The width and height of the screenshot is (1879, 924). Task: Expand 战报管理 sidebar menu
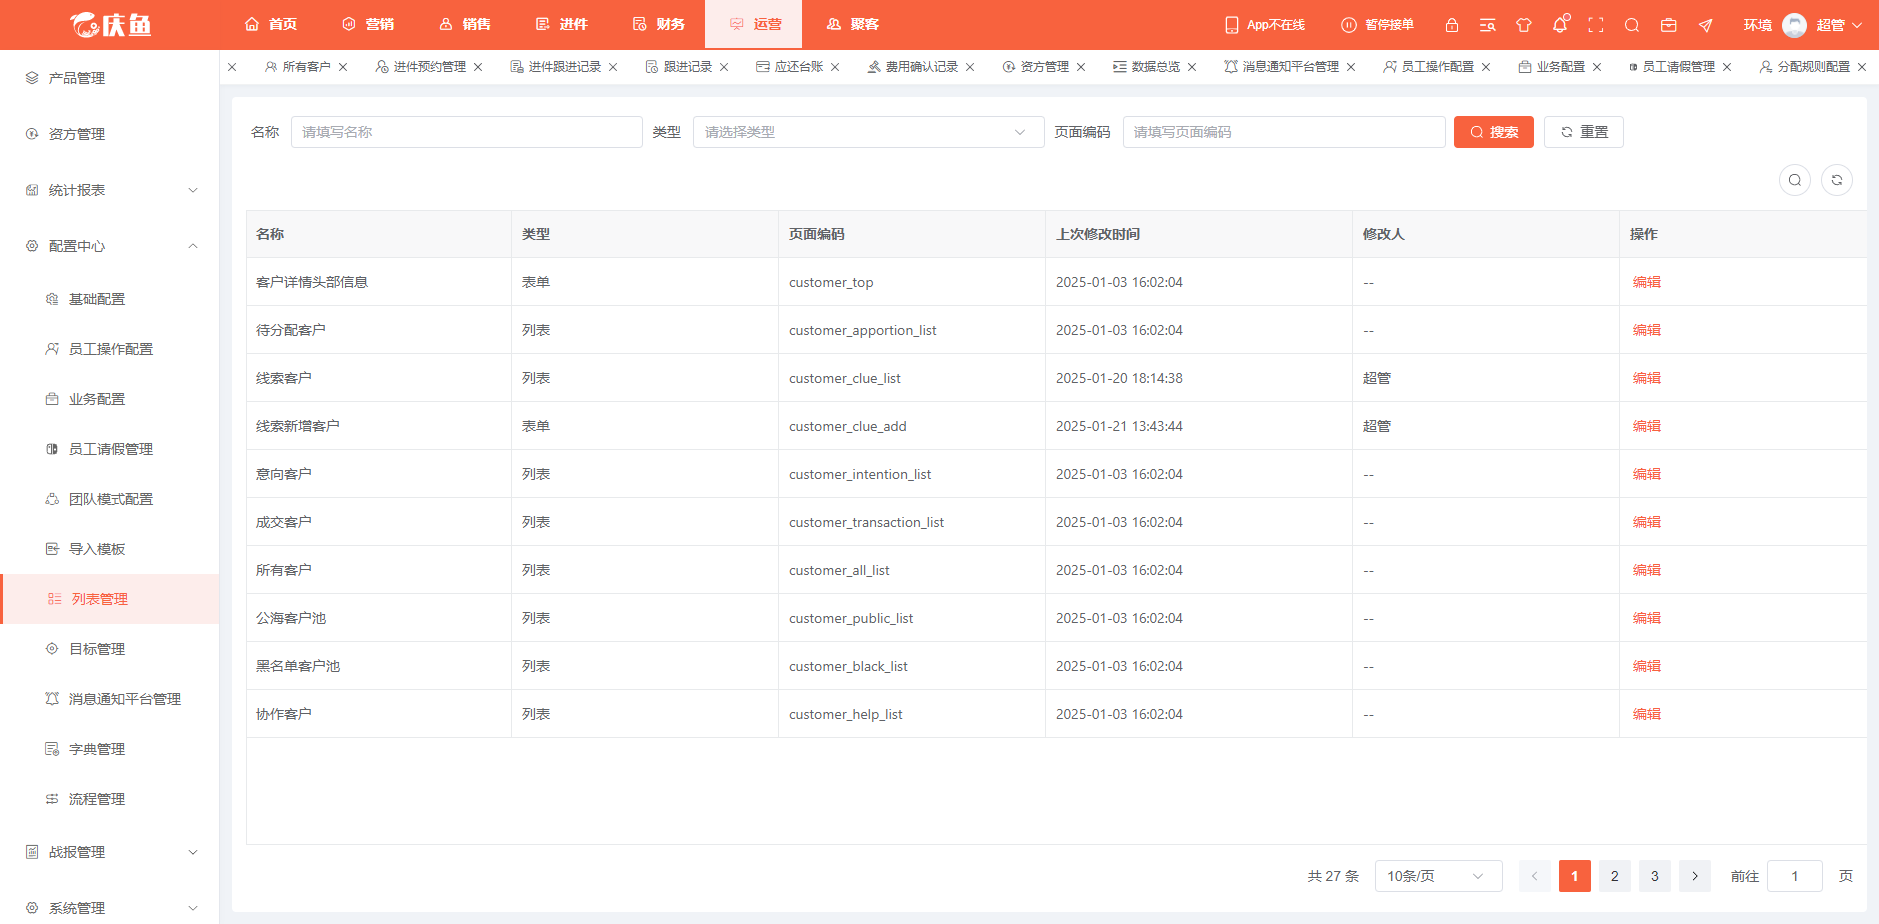point(110,852)
